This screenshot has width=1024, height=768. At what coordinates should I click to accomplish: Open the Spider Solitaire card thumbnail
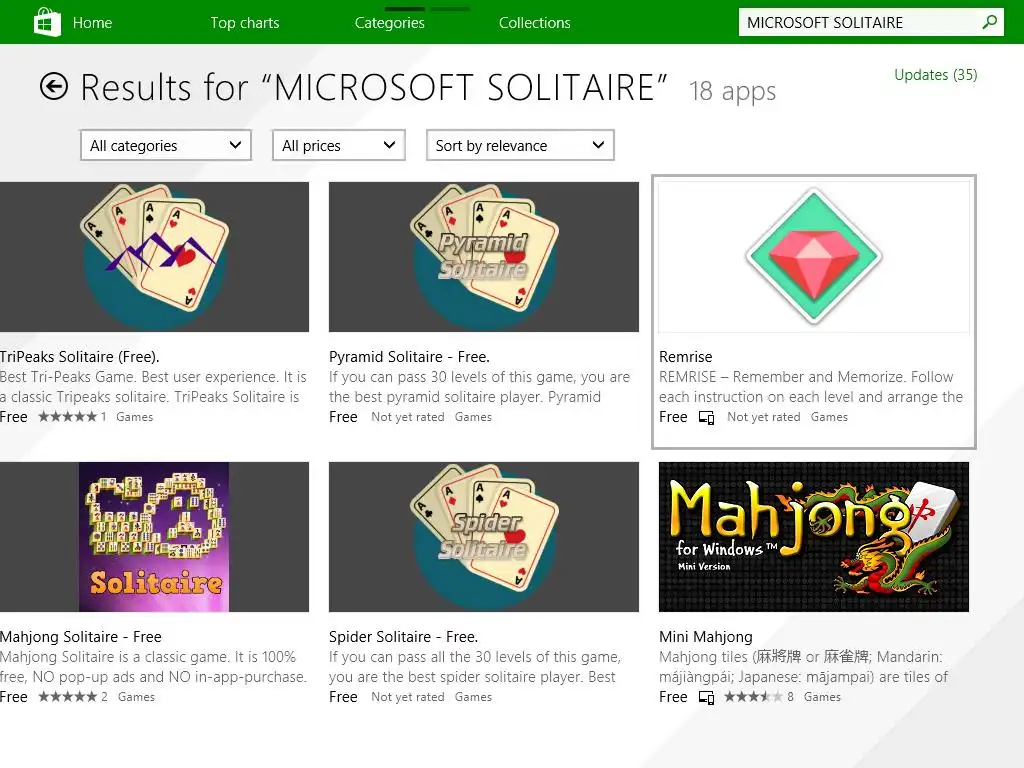(484, 537)
